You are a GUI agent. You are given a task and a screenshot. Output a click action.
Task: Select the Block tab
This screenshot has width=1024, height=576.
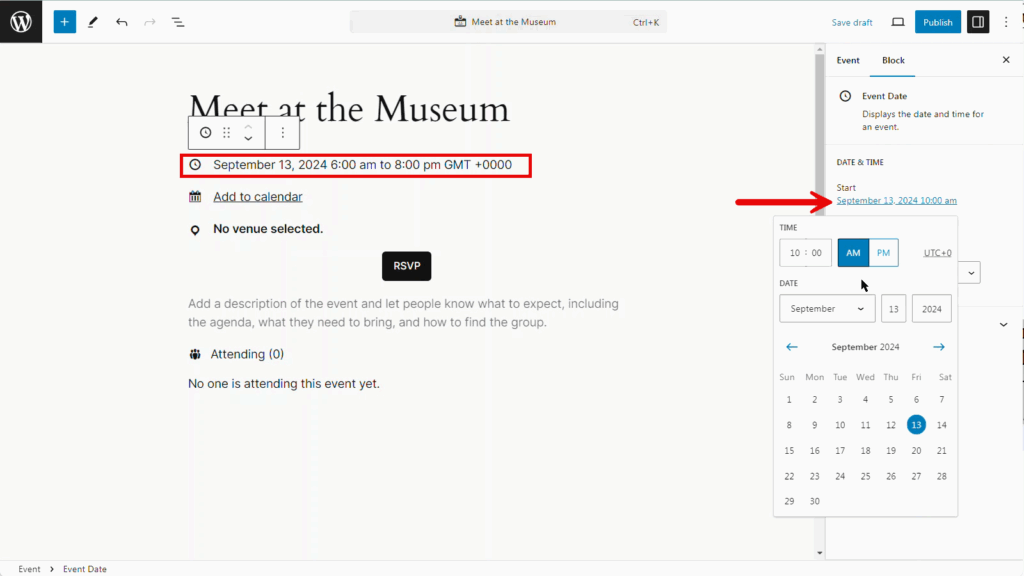(893, 60)
